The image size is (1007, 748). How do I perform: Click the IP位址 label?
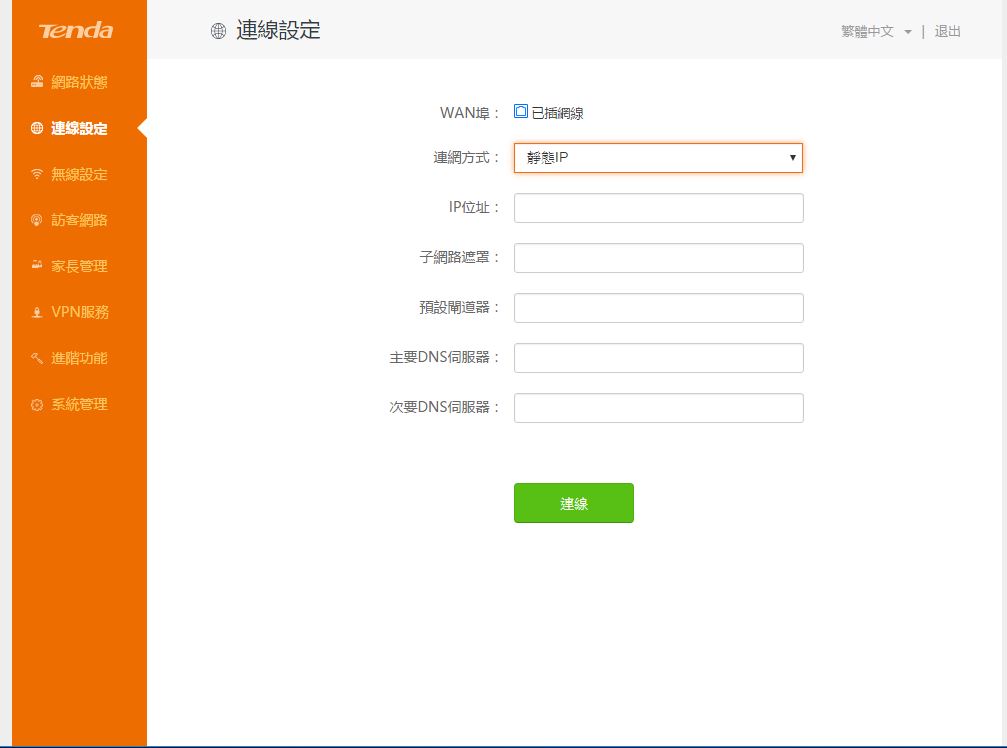pyautogui.click(x=474, y=207)
